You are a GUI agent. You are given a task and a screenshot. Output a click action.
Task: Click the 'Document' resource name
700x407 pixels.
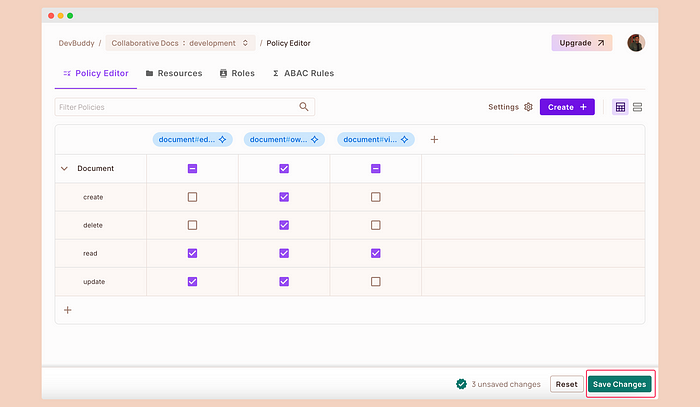coord(96,168)
